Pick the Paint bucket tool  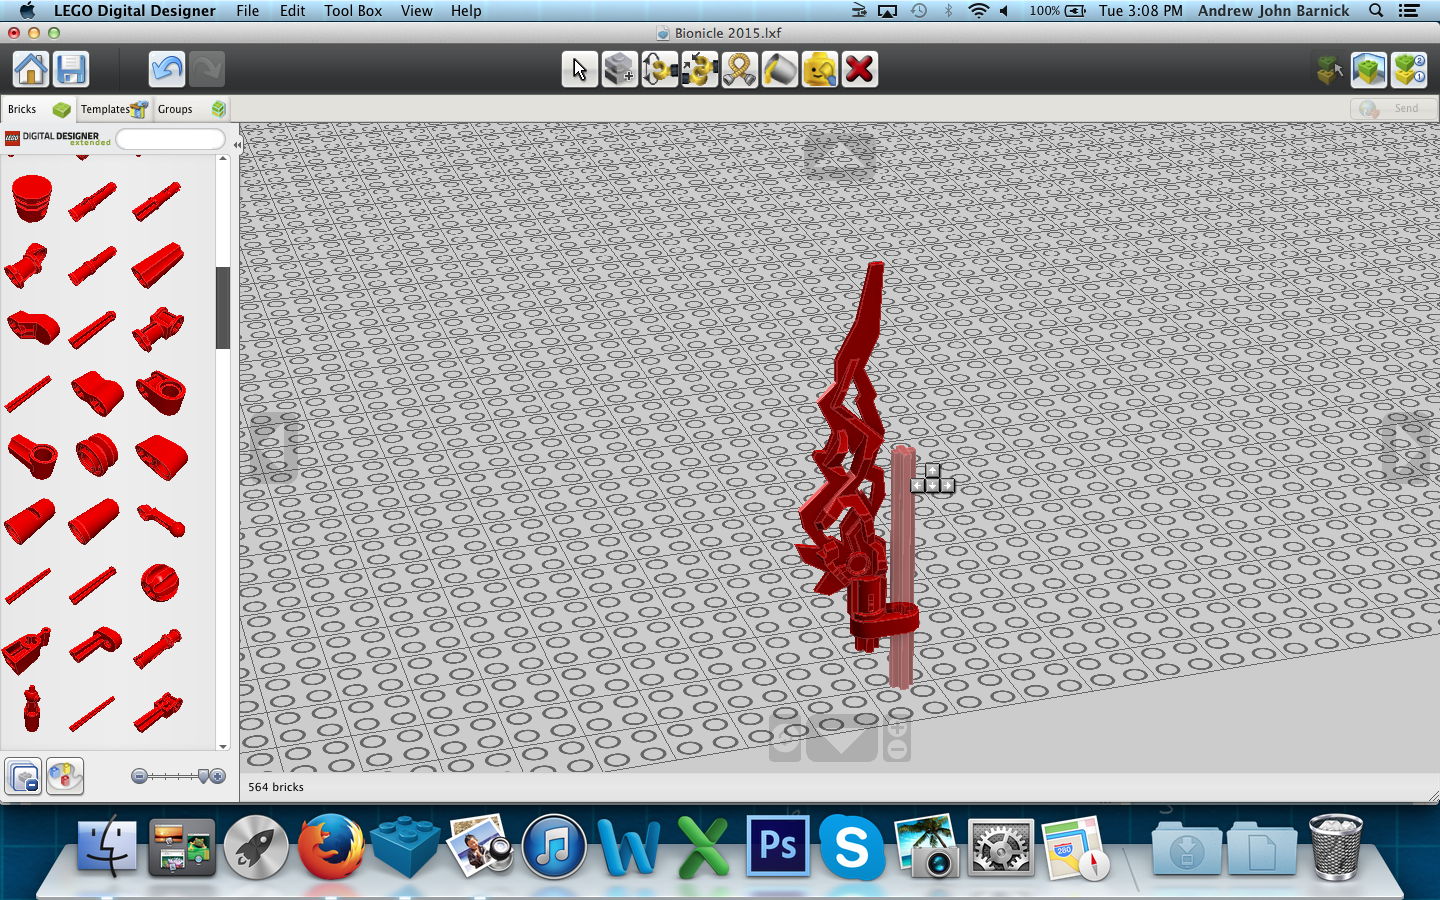(780, 70)
